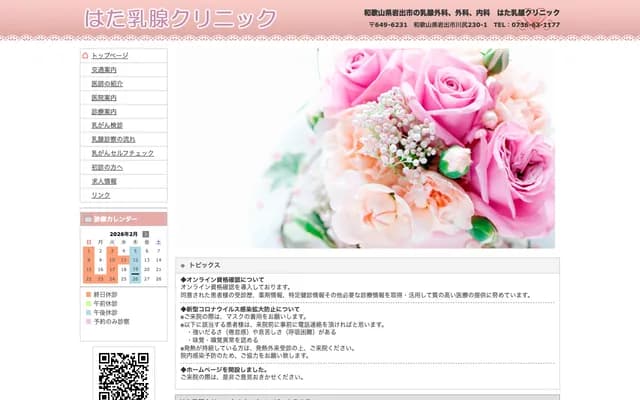Open the トップページ menu link
This screenshot has width=640, height=400.
pos(110,56)
